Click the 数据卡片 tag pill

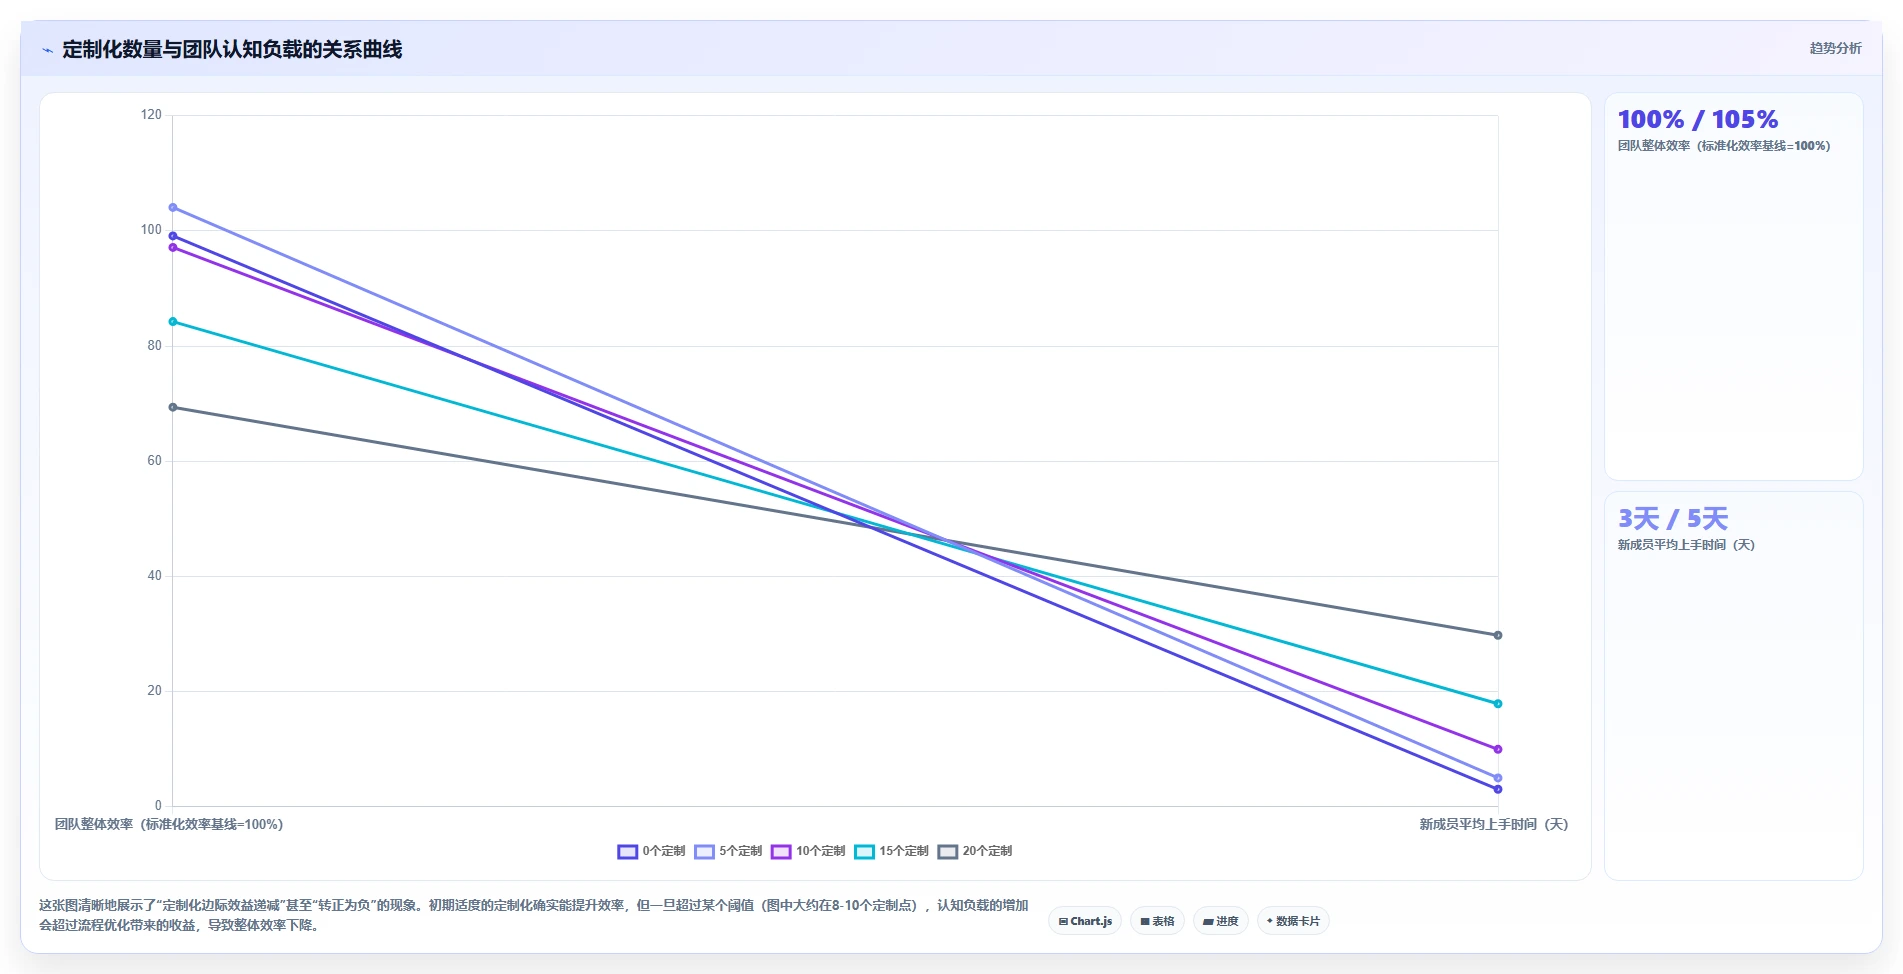tap(1293, 921)
